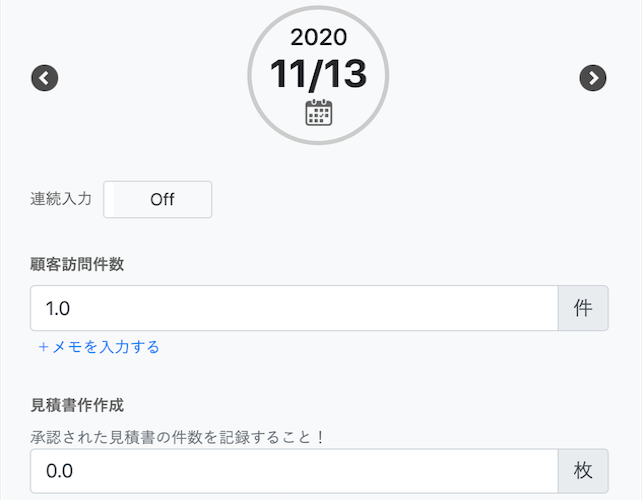Image resolution: width=642 pixels, height=500 pixels.
Task: Focus the 顧客訪問件数 input showing 1.0
Action: (x=294, y=308)
